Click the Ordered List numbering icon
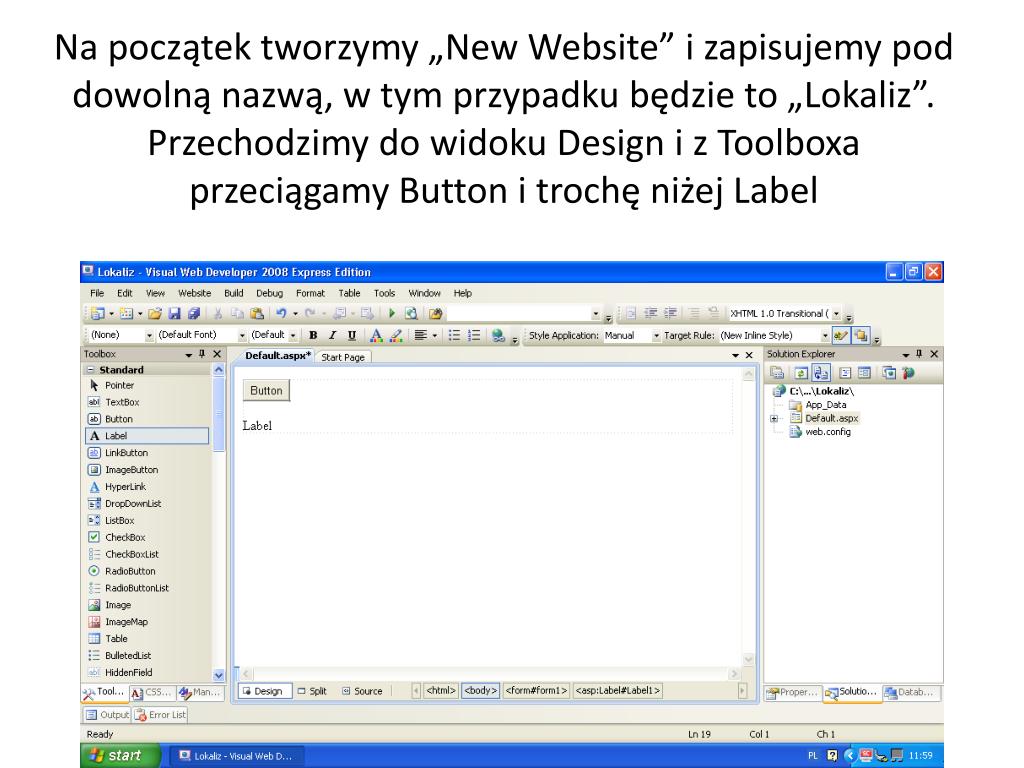 474,335
